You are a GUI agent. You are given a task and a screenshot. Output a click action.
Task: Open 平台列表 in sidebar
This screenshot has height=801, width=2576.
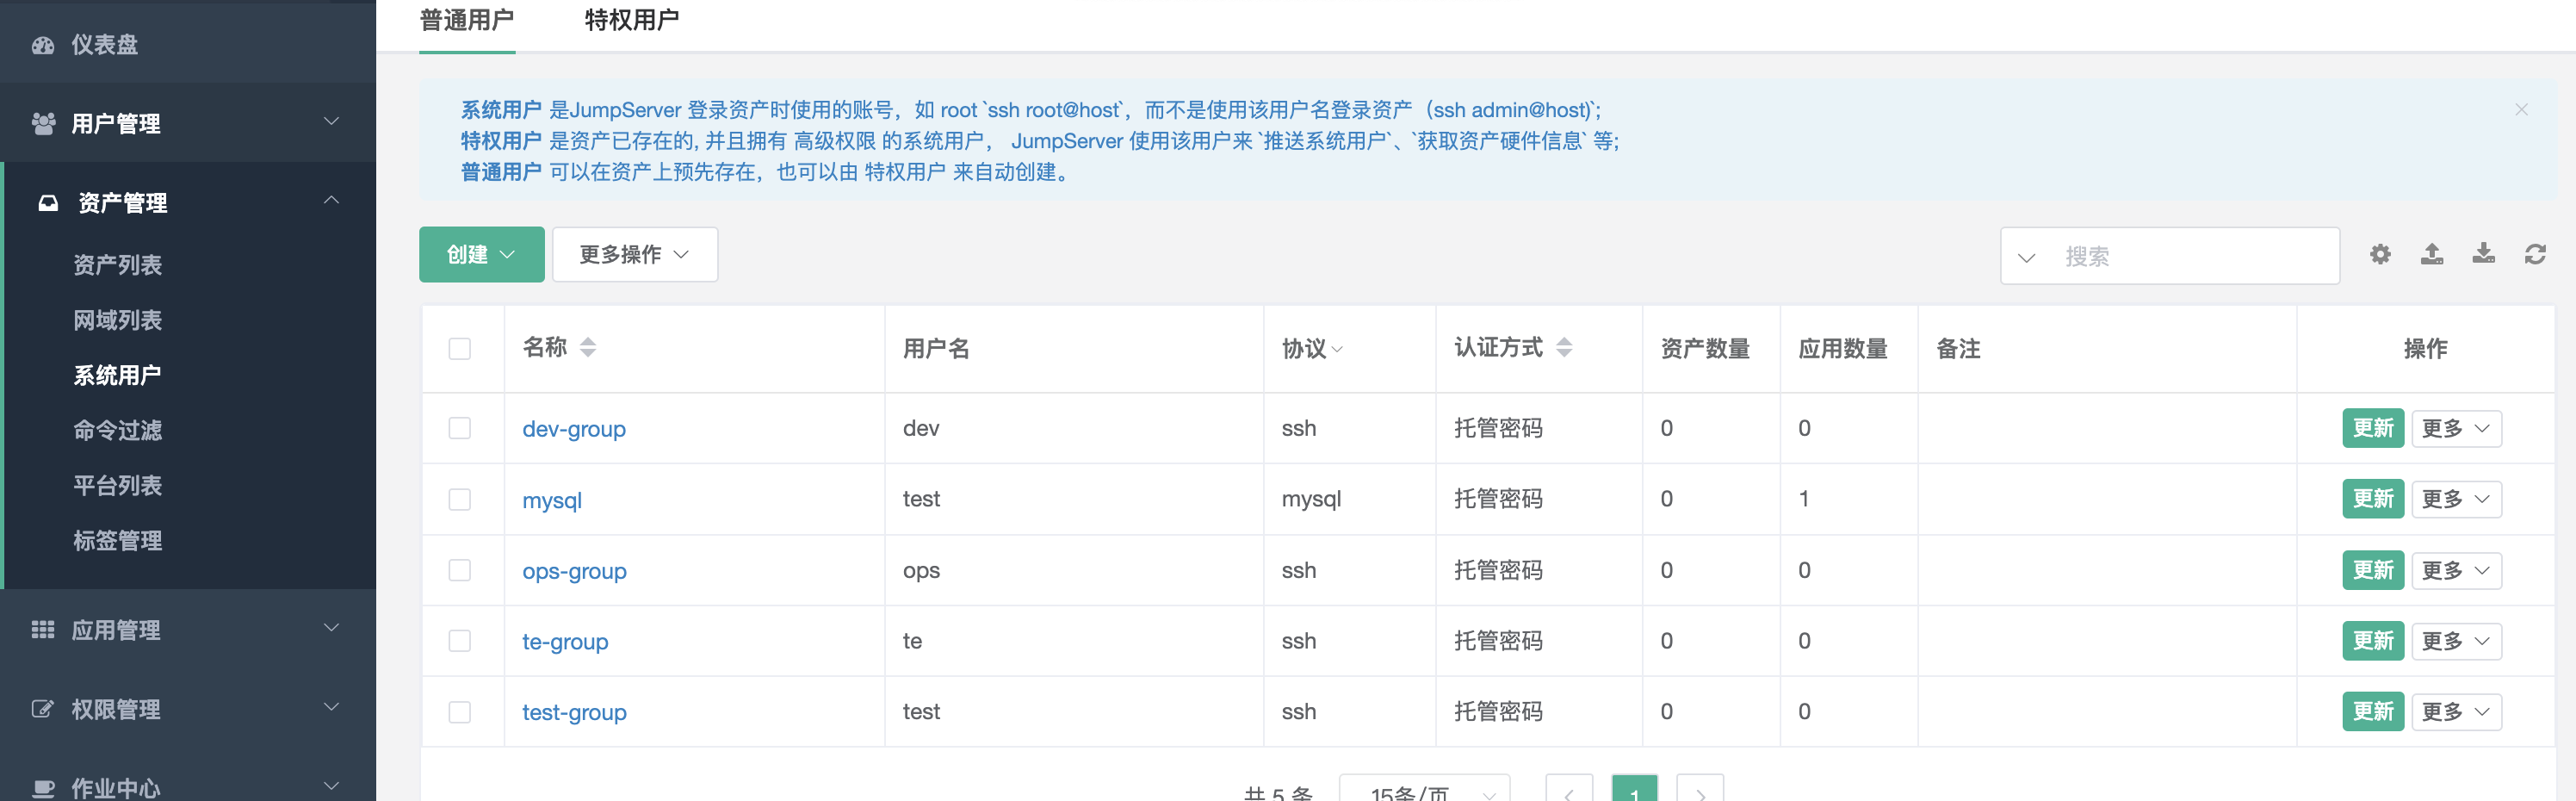tap(117, 485)
